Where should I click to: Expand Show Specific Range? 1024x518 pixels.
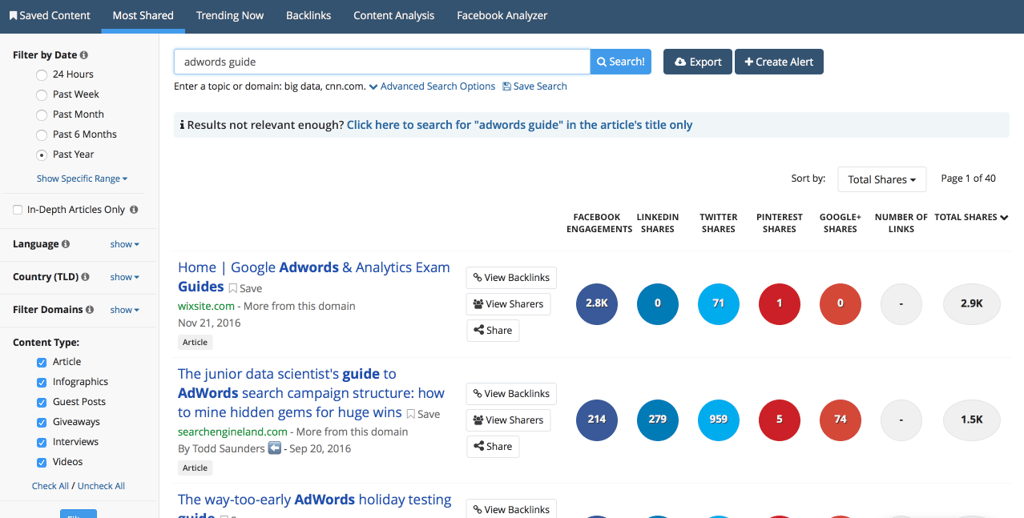82,178
